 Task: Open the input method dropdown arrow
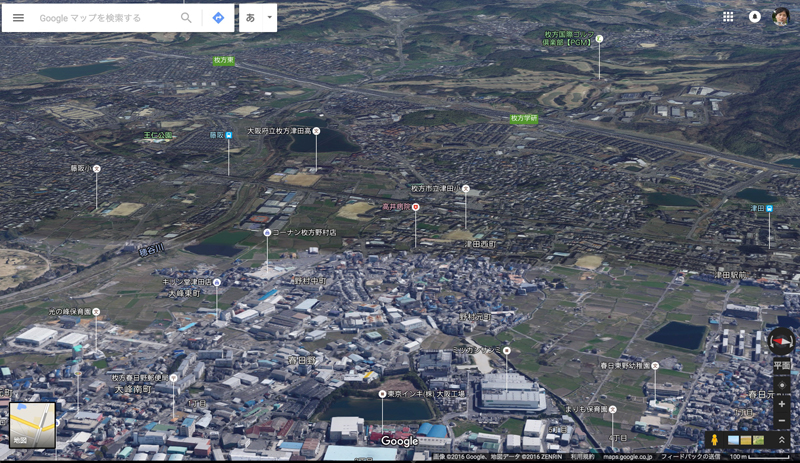269,18
